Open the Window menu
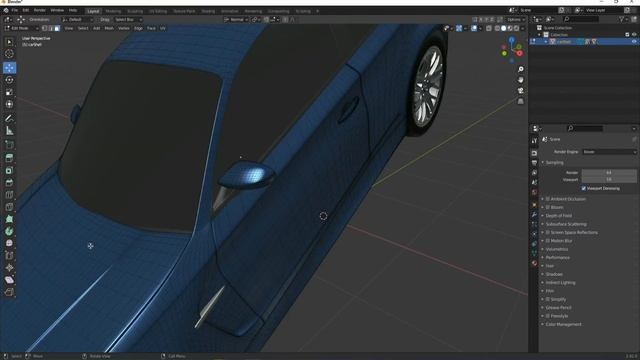The height and width of the screenshot is (360, 640). point(57,10)
